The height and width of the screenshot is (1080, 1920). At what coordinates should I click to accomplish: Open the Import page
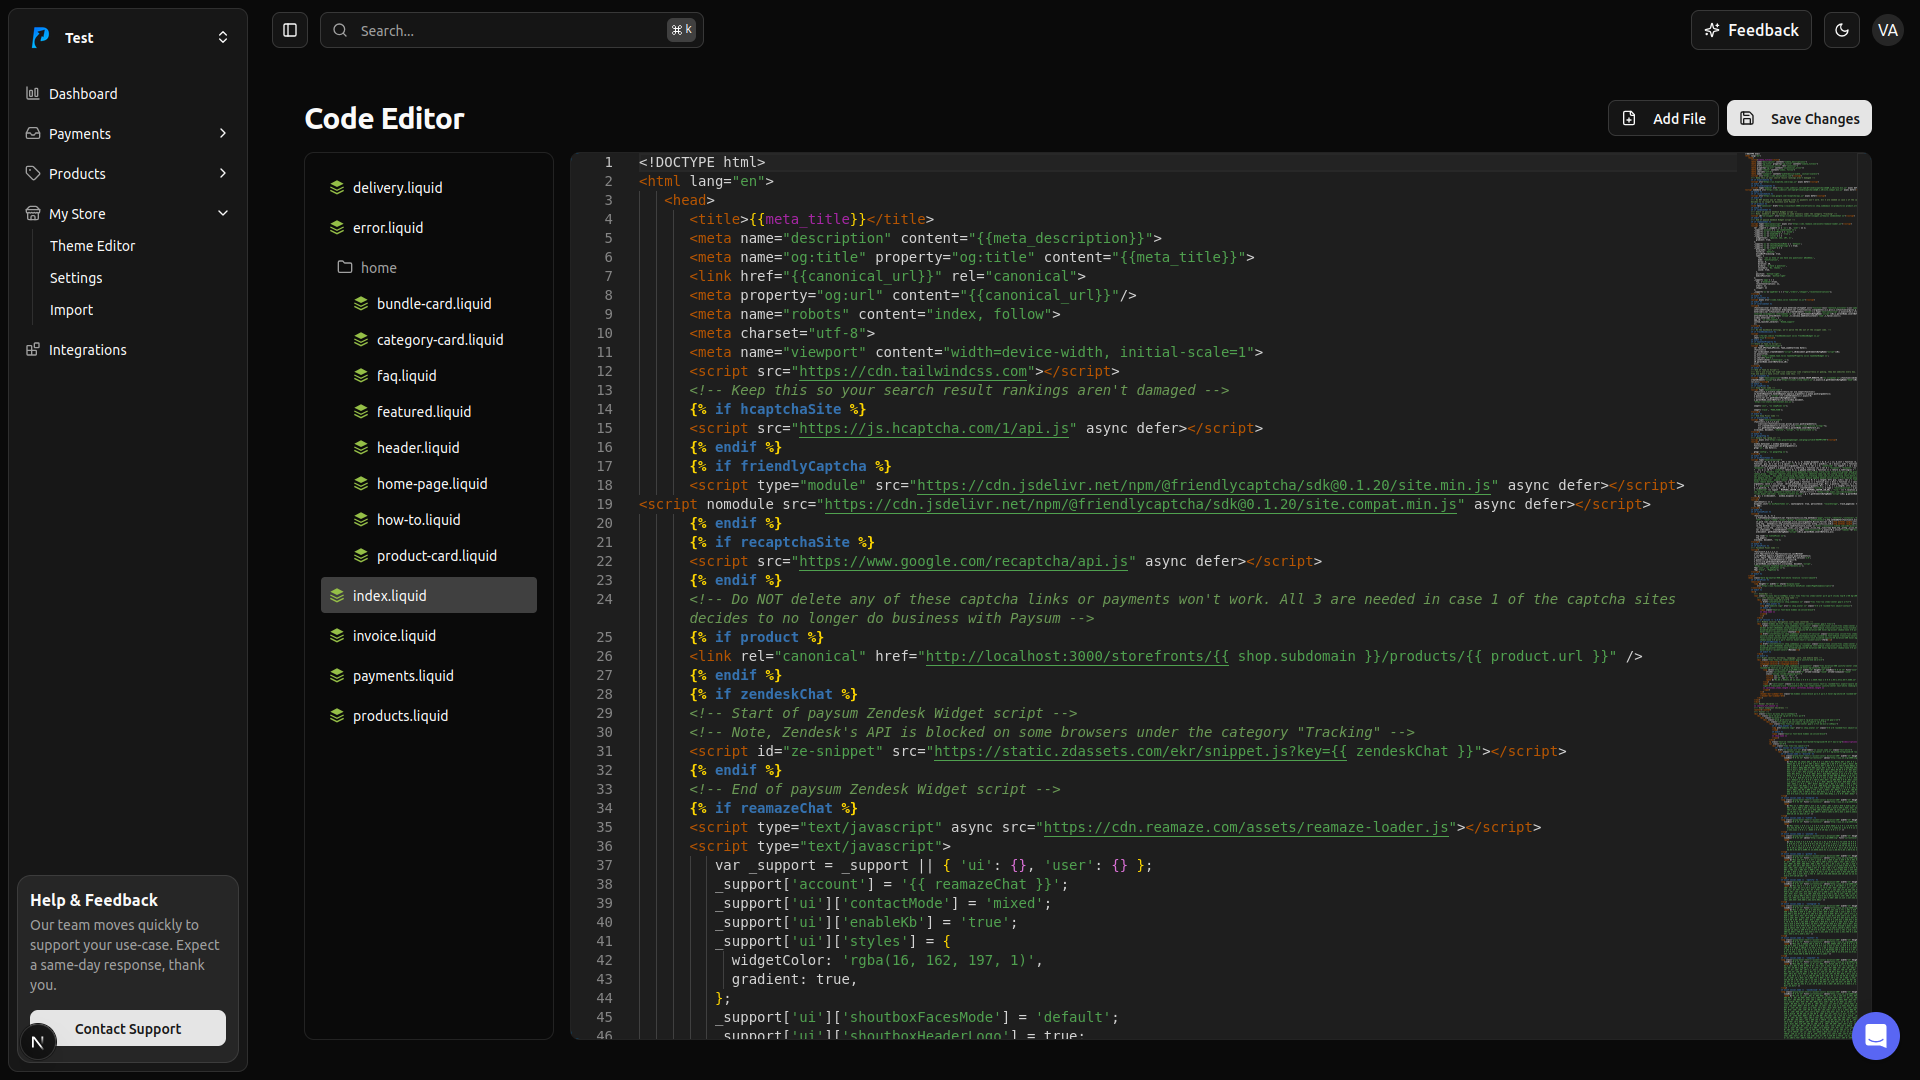tap(71, 310)
